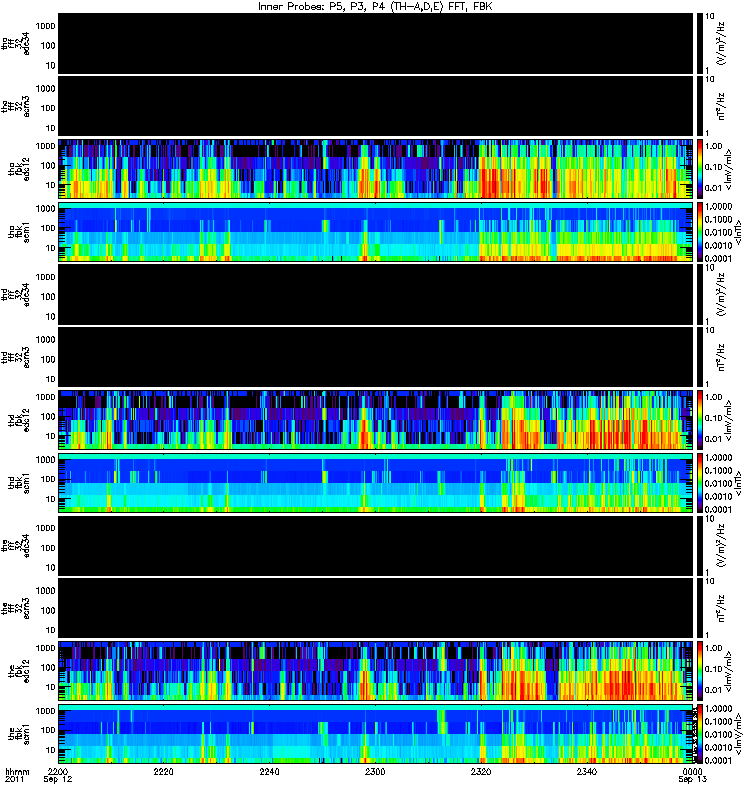Click the 'tha fbk scm1' y-axis title
Image resolution: width=750 pixels, height=800 pixels.
[x=19, y=231]
